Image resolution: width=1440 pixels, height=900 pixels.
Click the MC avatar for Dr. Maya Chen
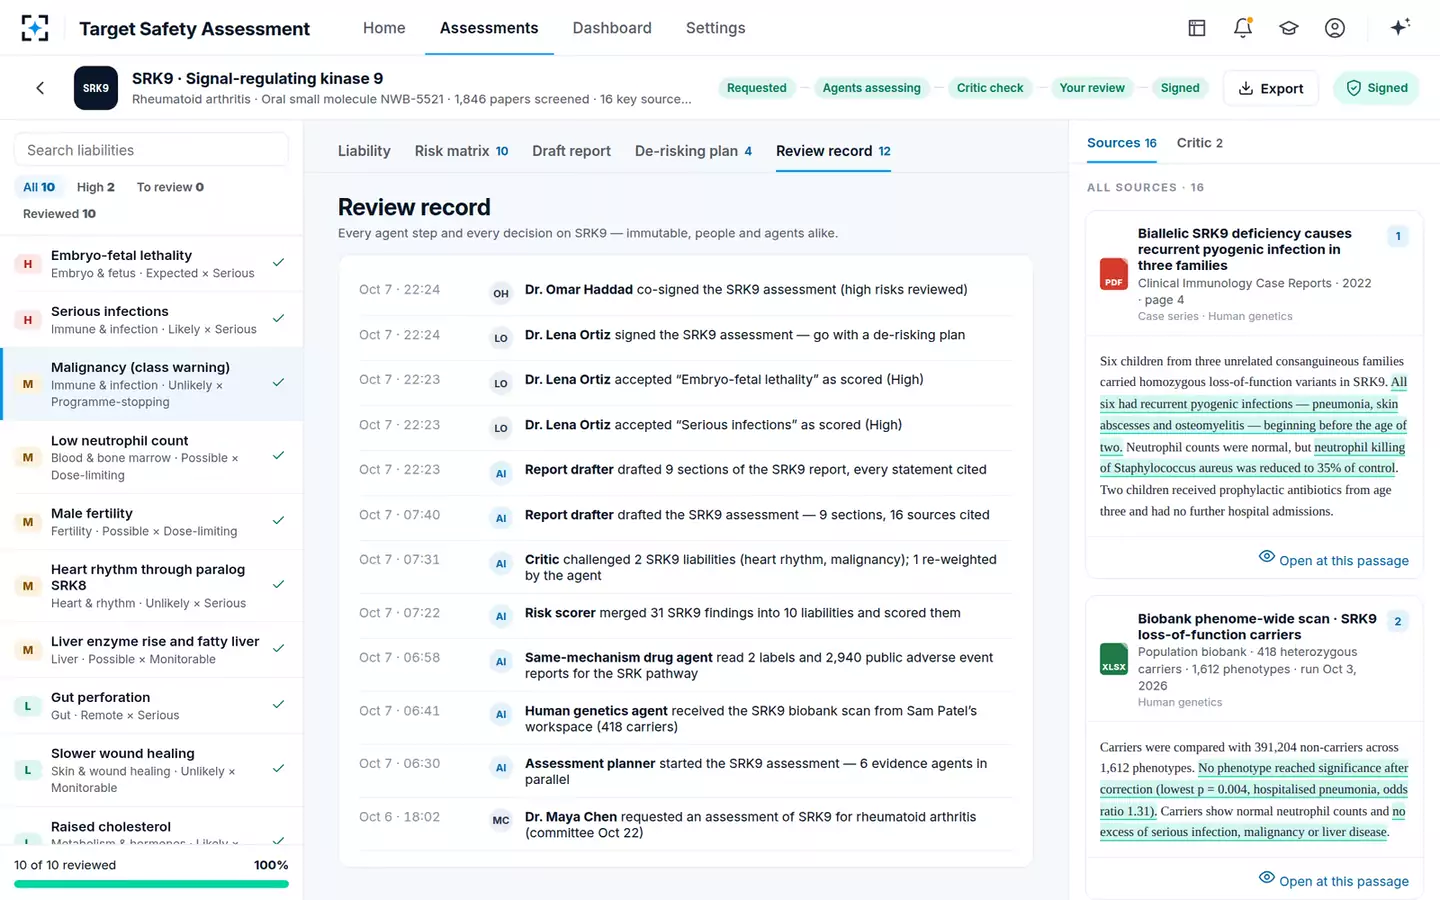(x=501, y=820)
